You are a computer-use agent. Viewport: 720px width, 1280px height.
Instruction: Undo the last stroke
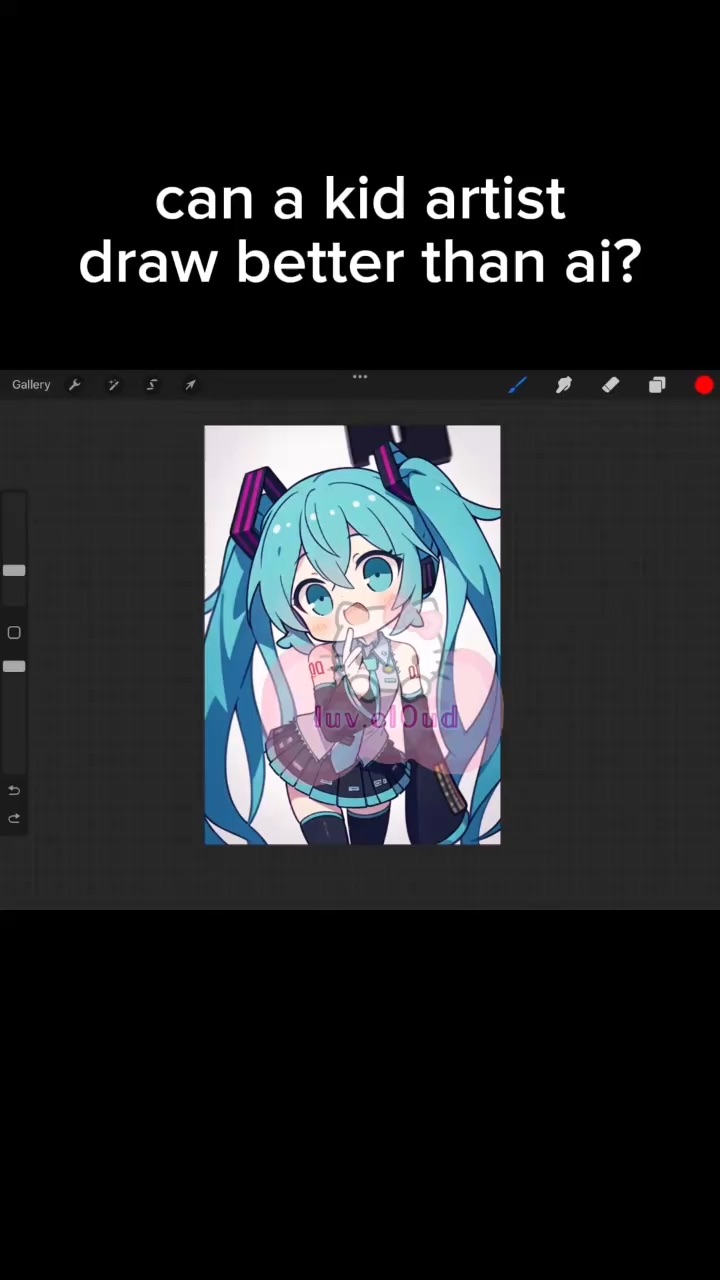click(x=14, y=790)
